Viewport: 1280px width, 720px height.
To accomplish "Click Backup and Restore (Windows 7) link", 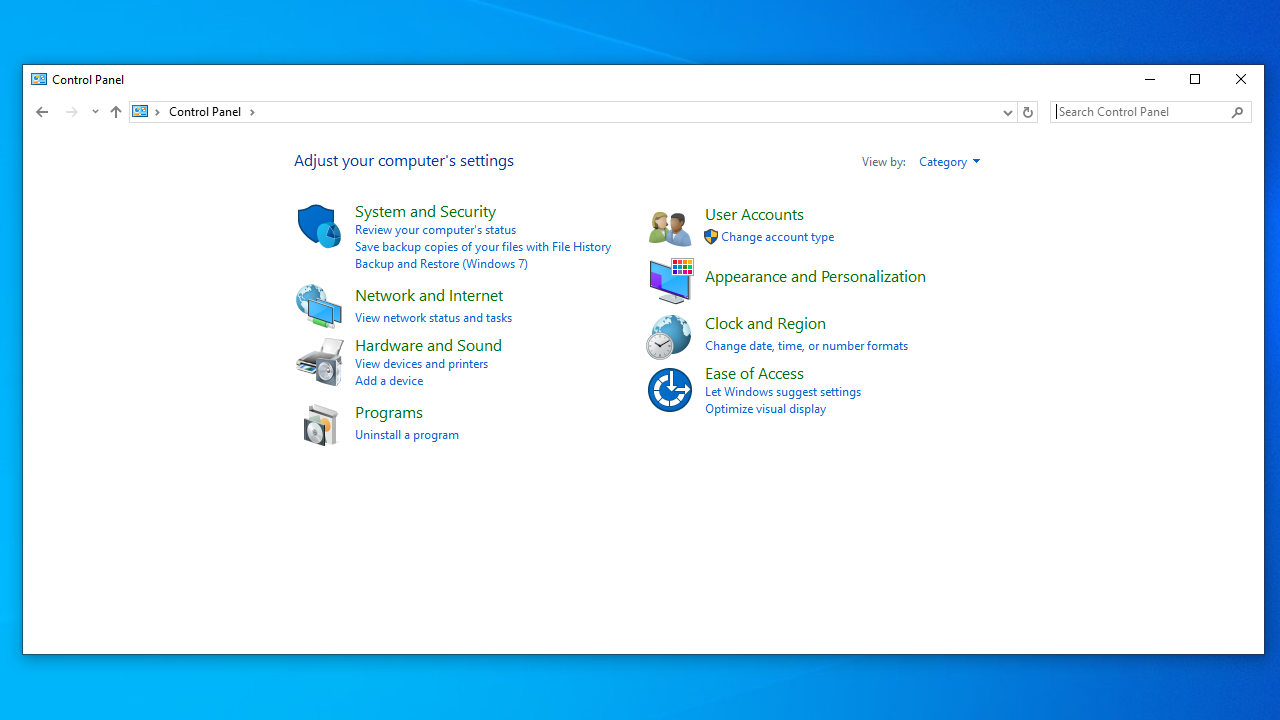I will 441,264.
